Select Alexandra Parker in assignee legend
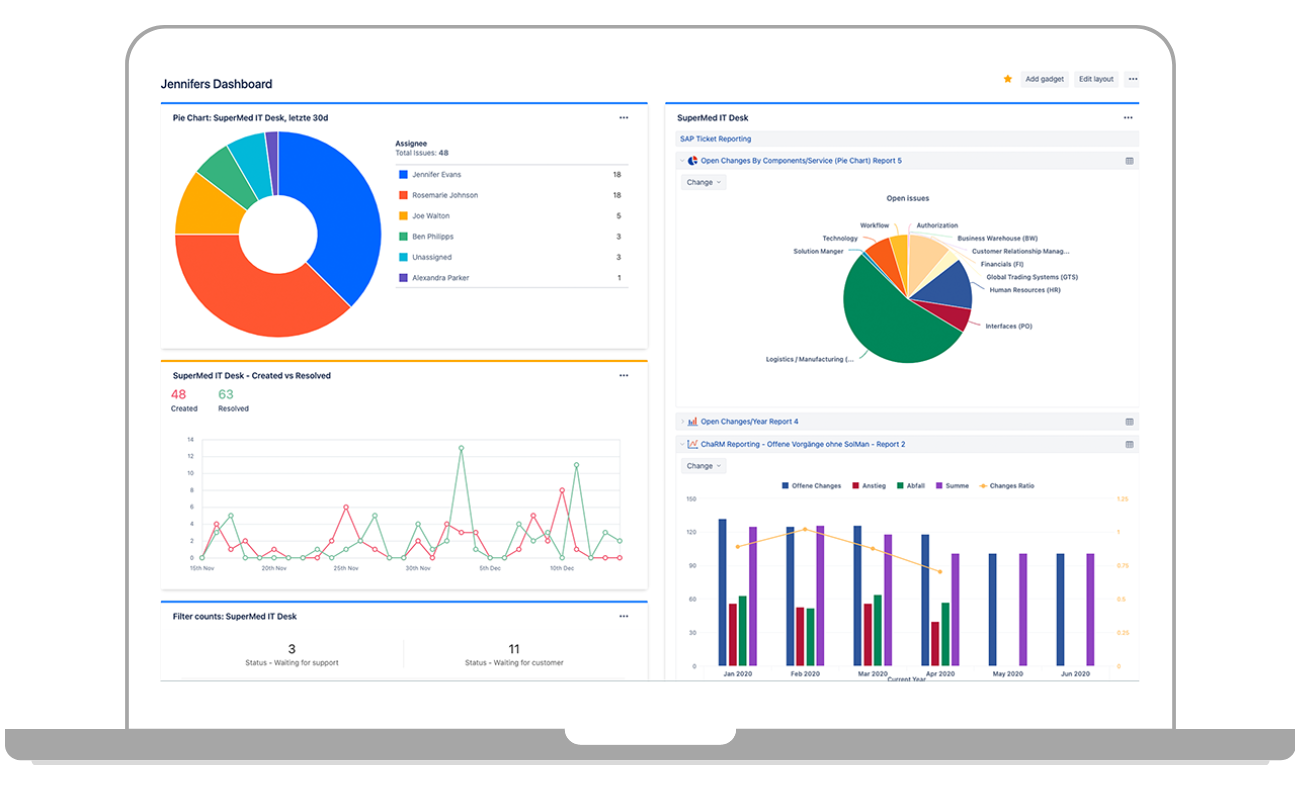 coord(441,278)
